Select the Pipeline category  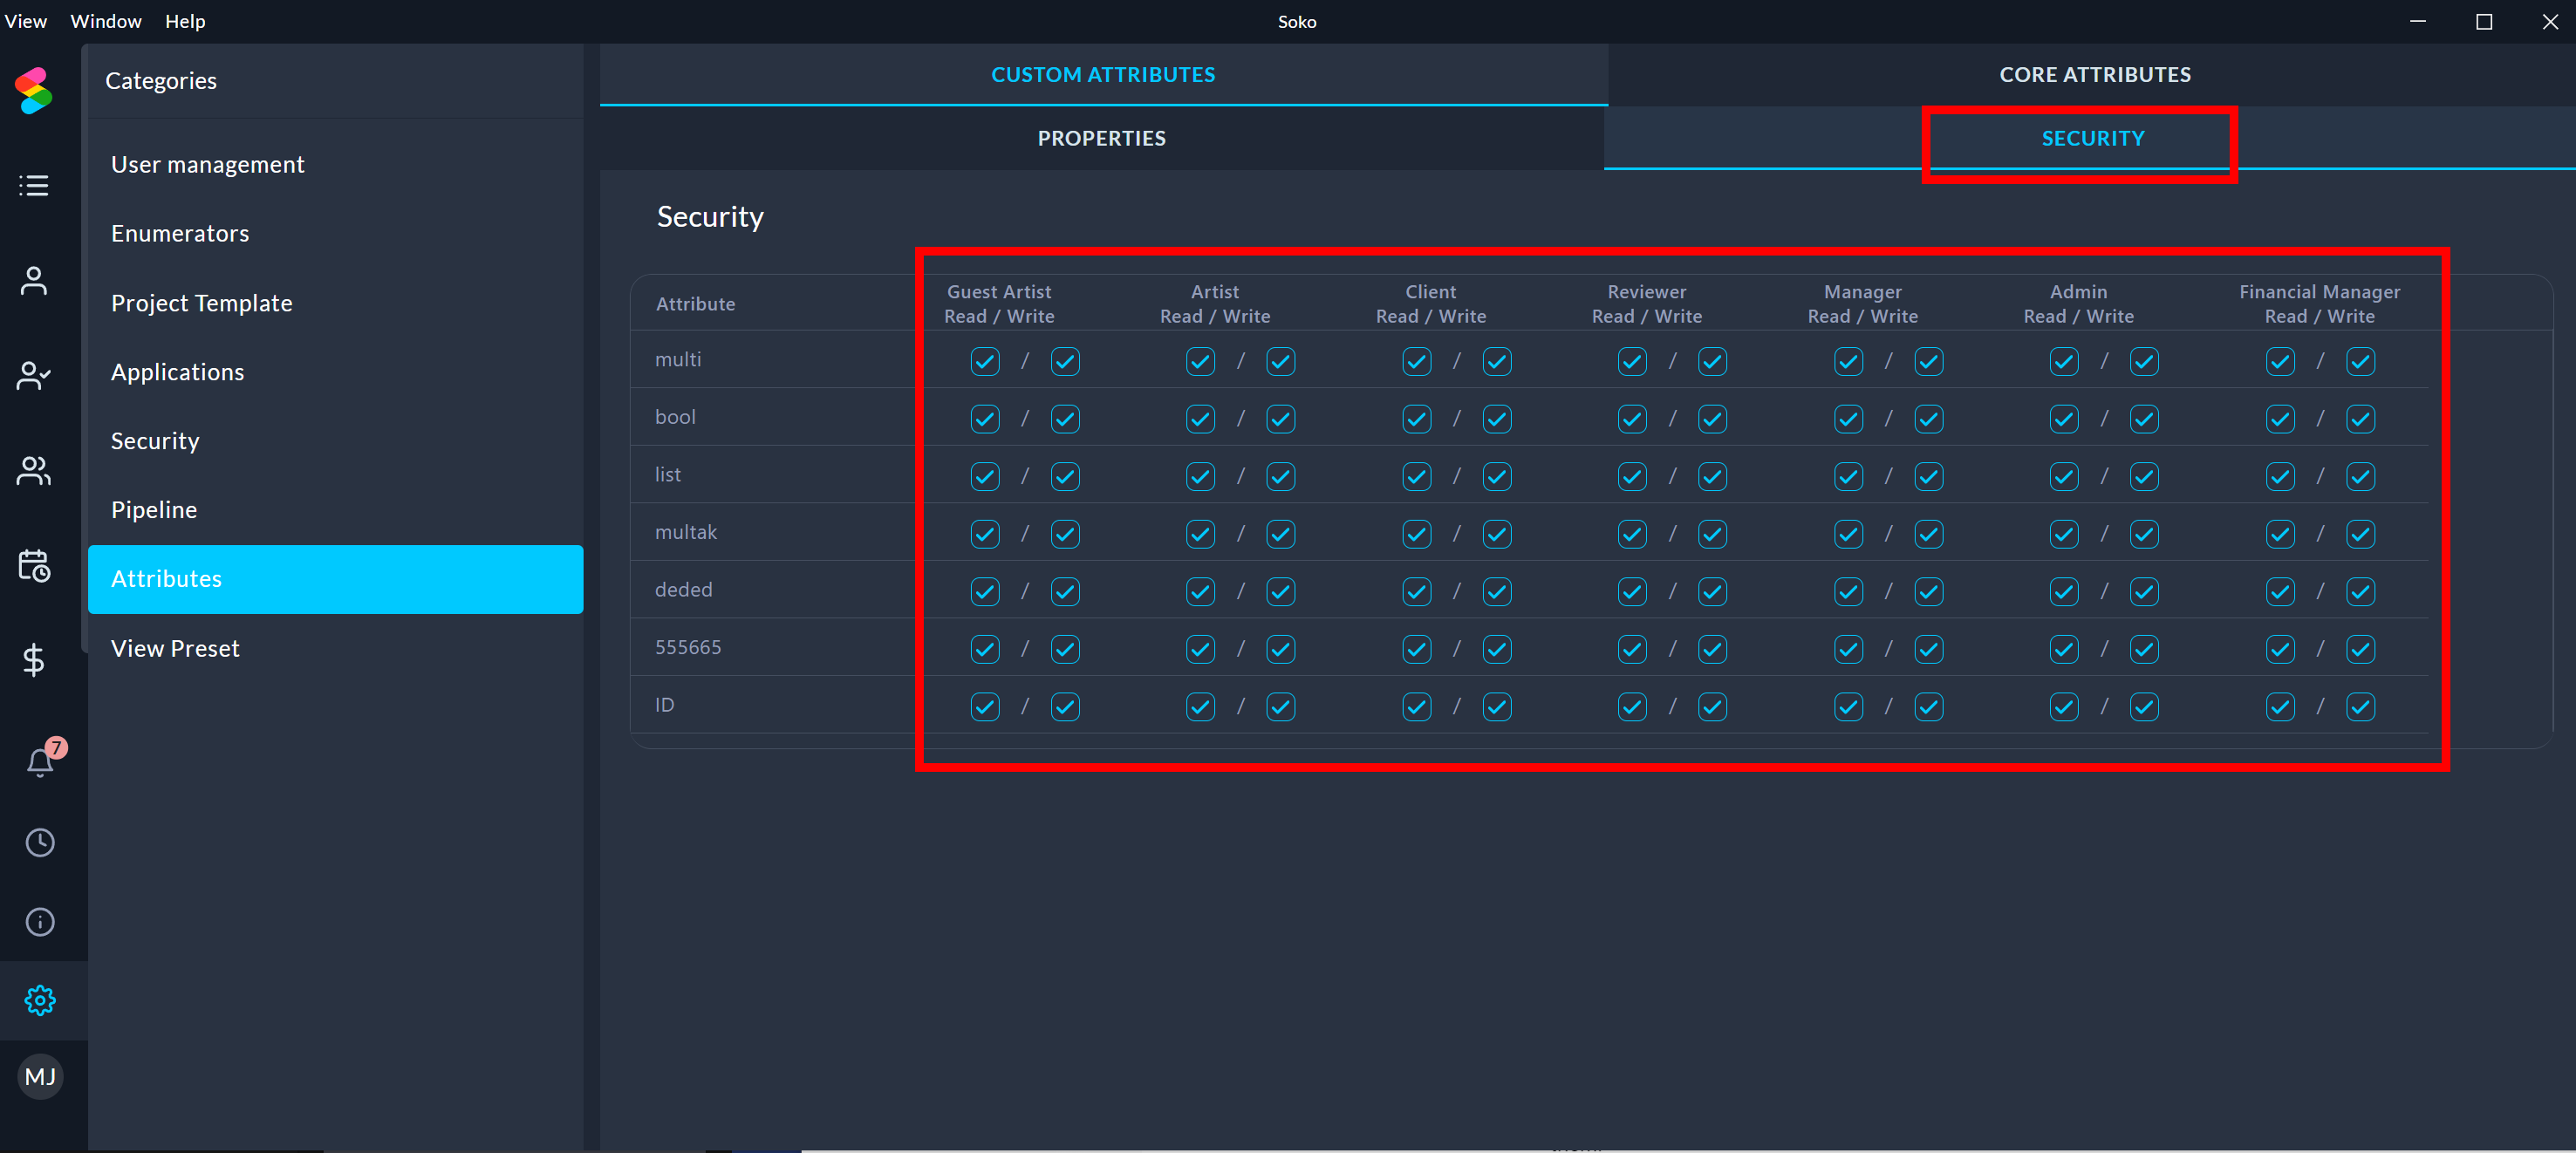[154, 510]
